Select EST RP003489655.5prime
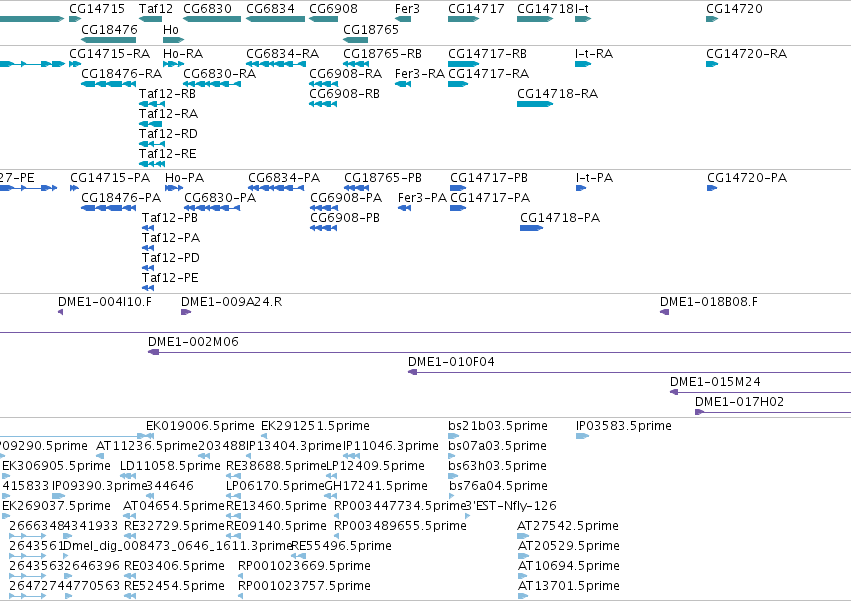 click(400, 526)
